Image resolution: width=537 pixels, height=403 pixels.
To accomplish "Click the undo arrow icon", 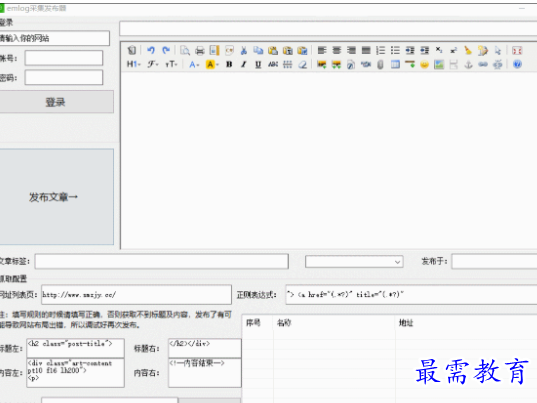I will click(151, 50).
